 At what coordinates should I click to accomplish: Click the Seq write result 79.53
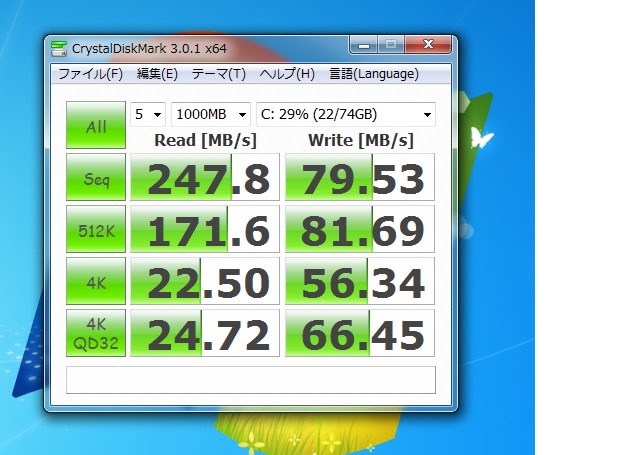tap(360, 177)
